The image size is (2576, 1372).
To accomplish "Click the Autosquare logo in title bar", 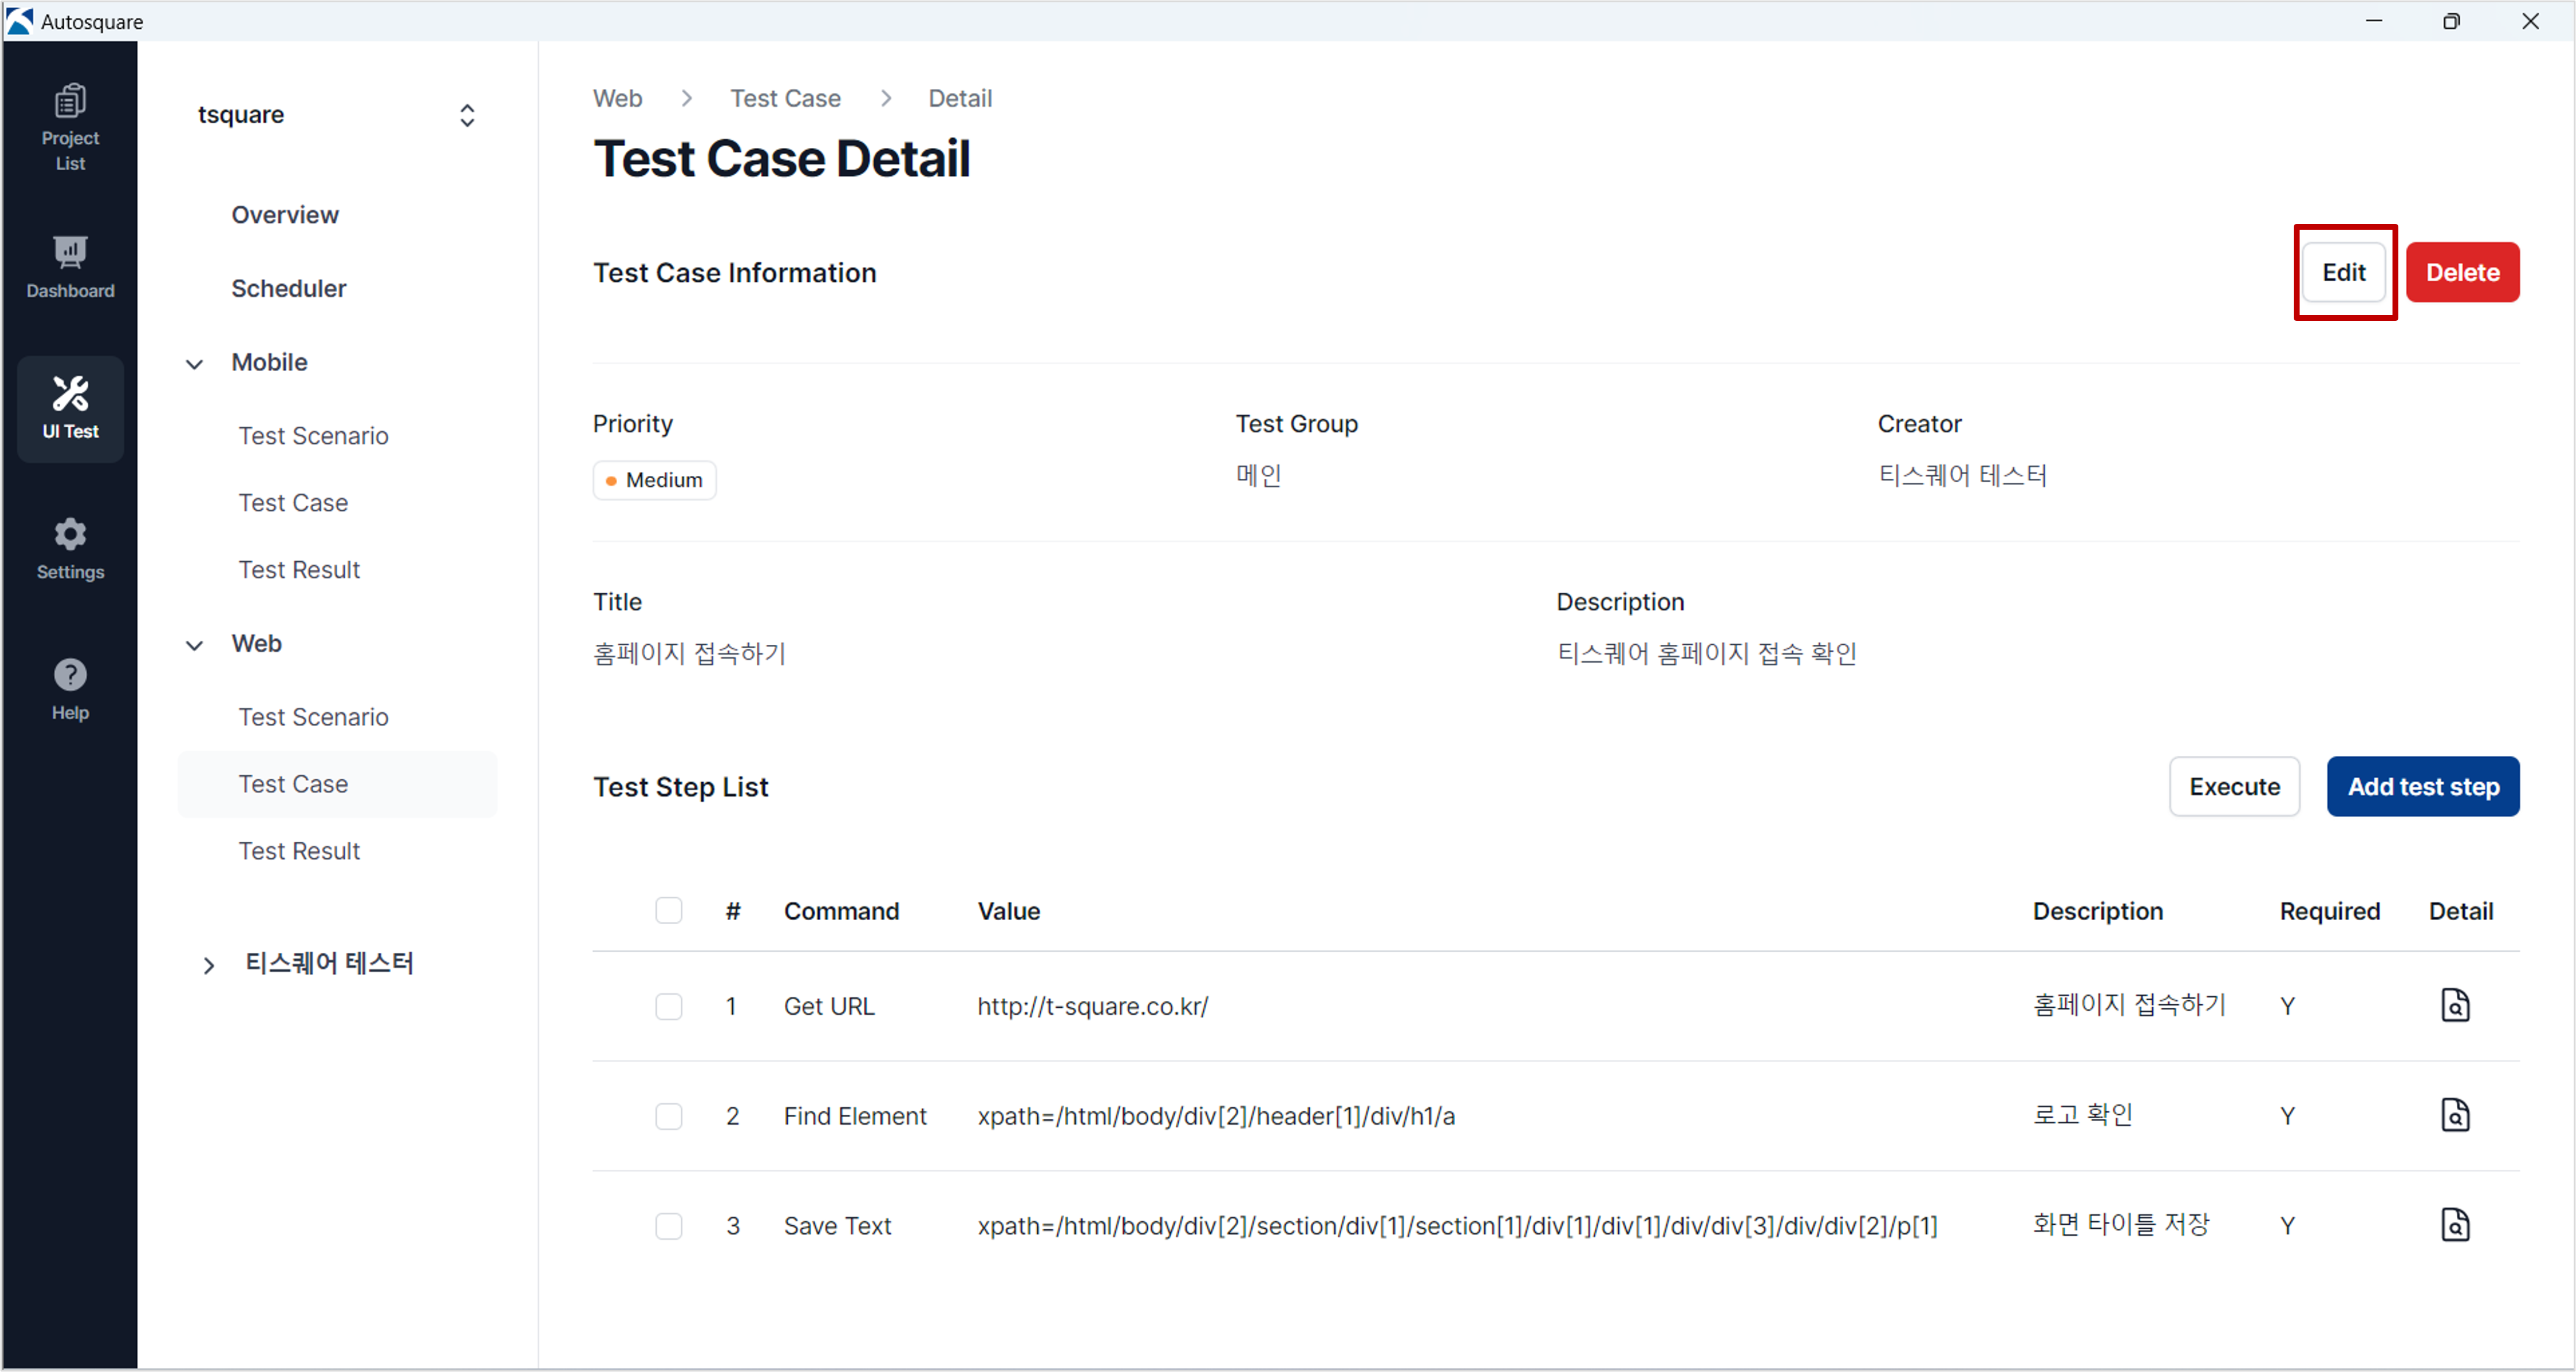I will coord(20,21).
